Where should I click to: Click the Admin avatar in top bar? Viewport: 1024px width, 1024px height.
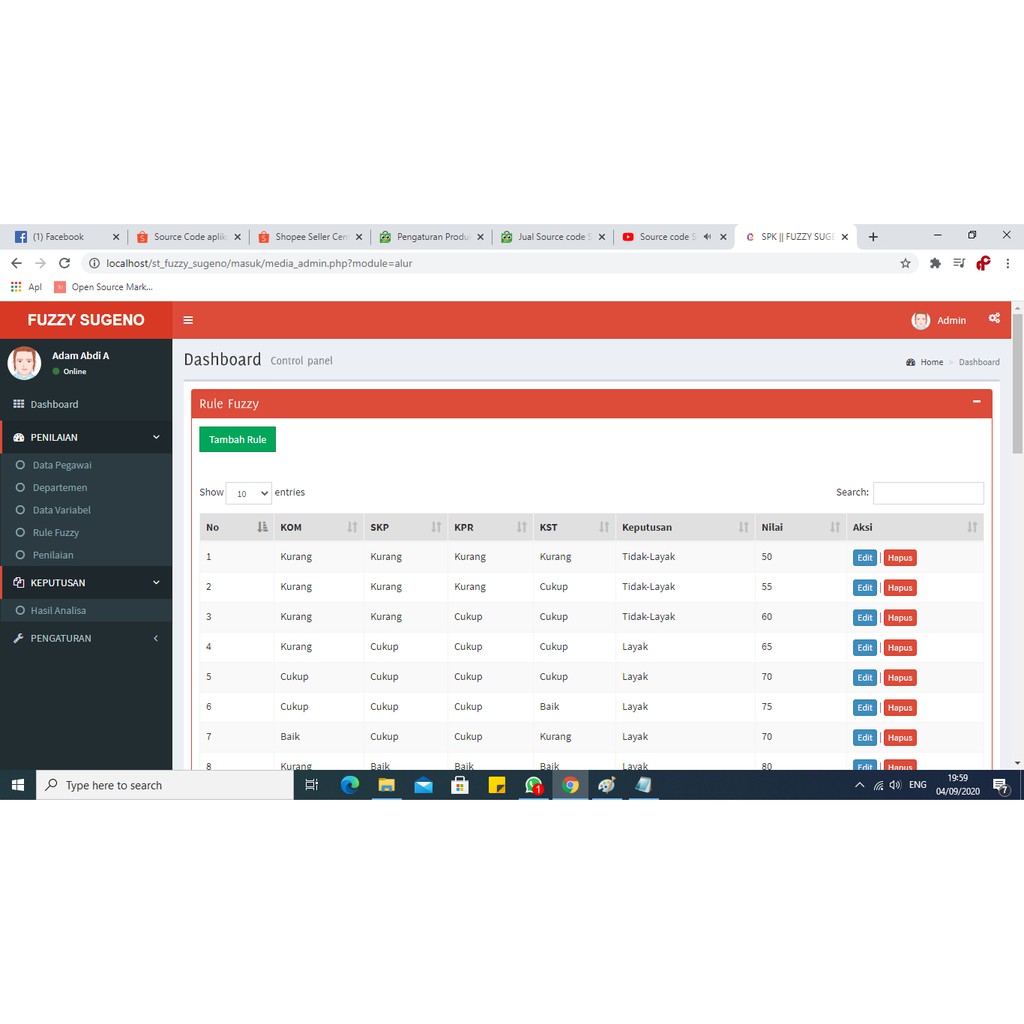[x=920, y=320]
